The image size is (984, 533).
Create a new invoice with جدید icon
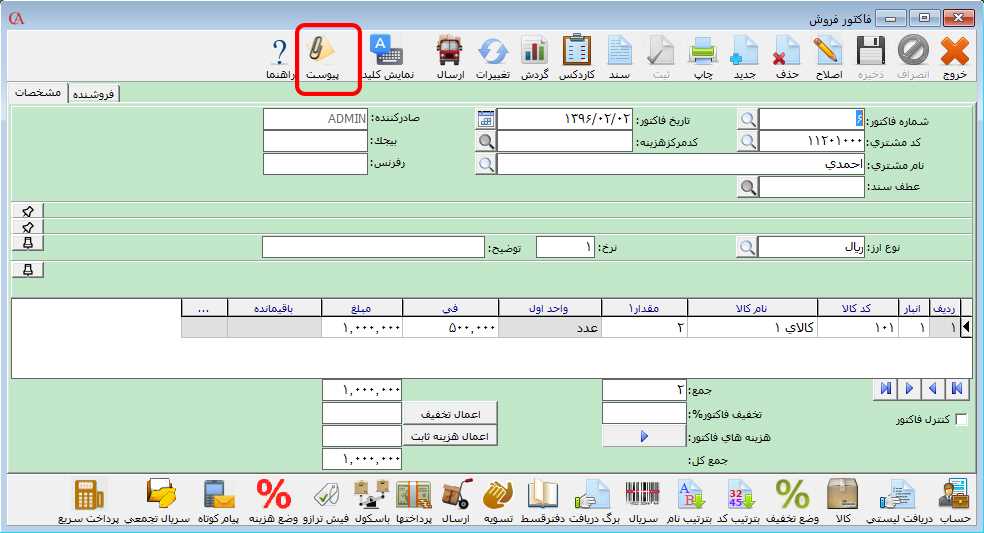pos(745,57)
